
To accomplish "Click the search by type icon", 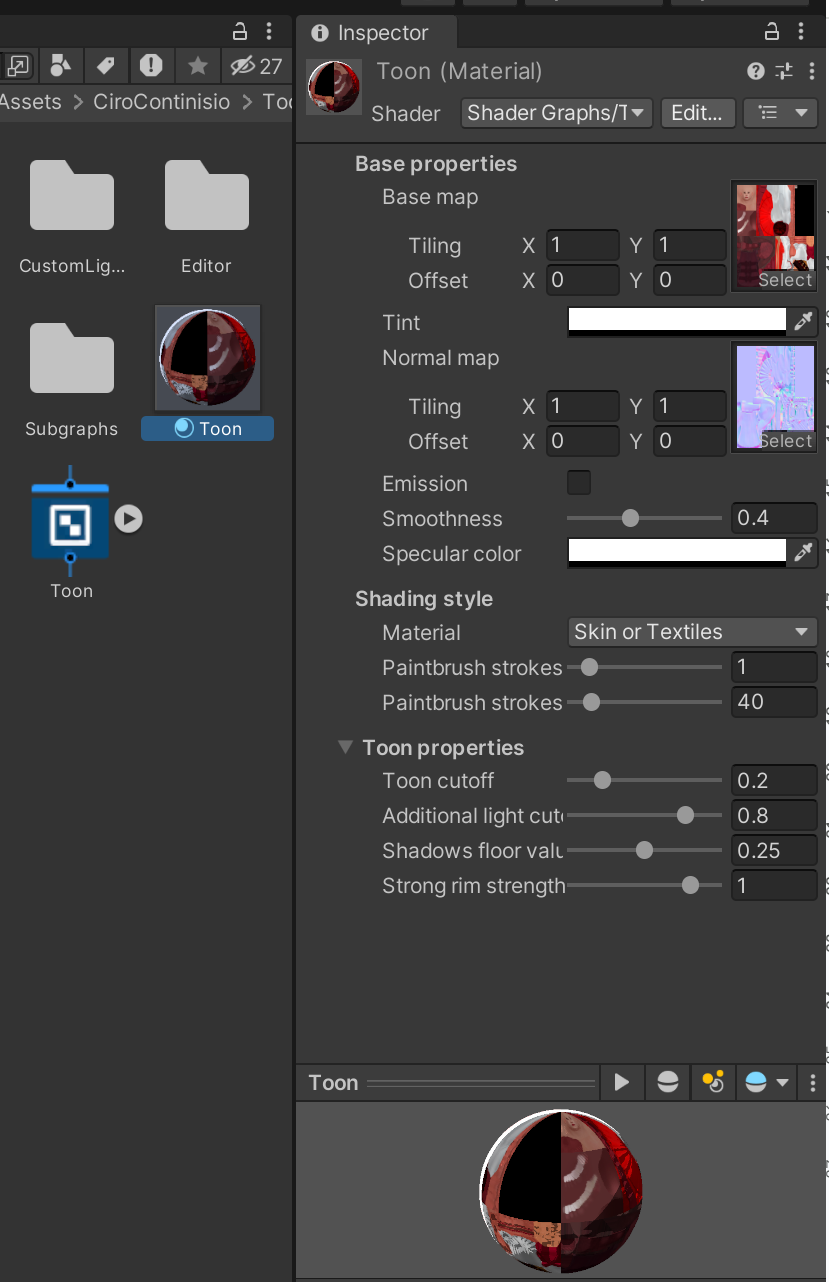I will [60, 65].
